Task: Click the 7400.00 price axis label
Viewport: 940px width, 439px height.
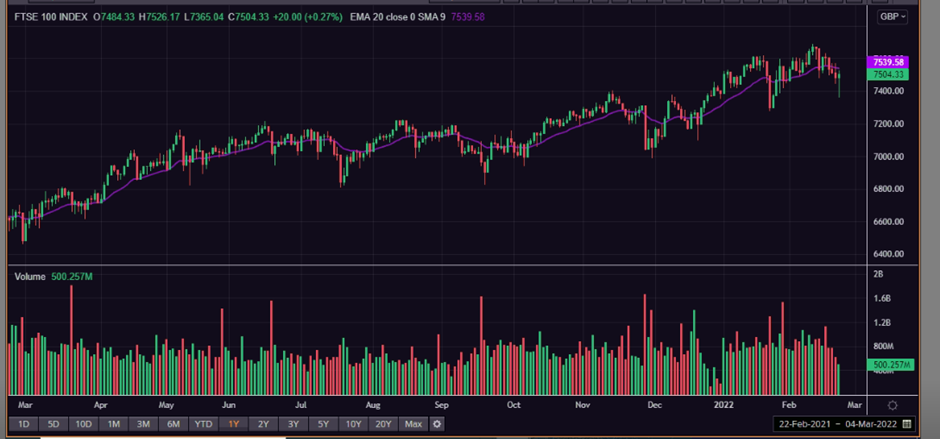Action: [x=888, y=91]
